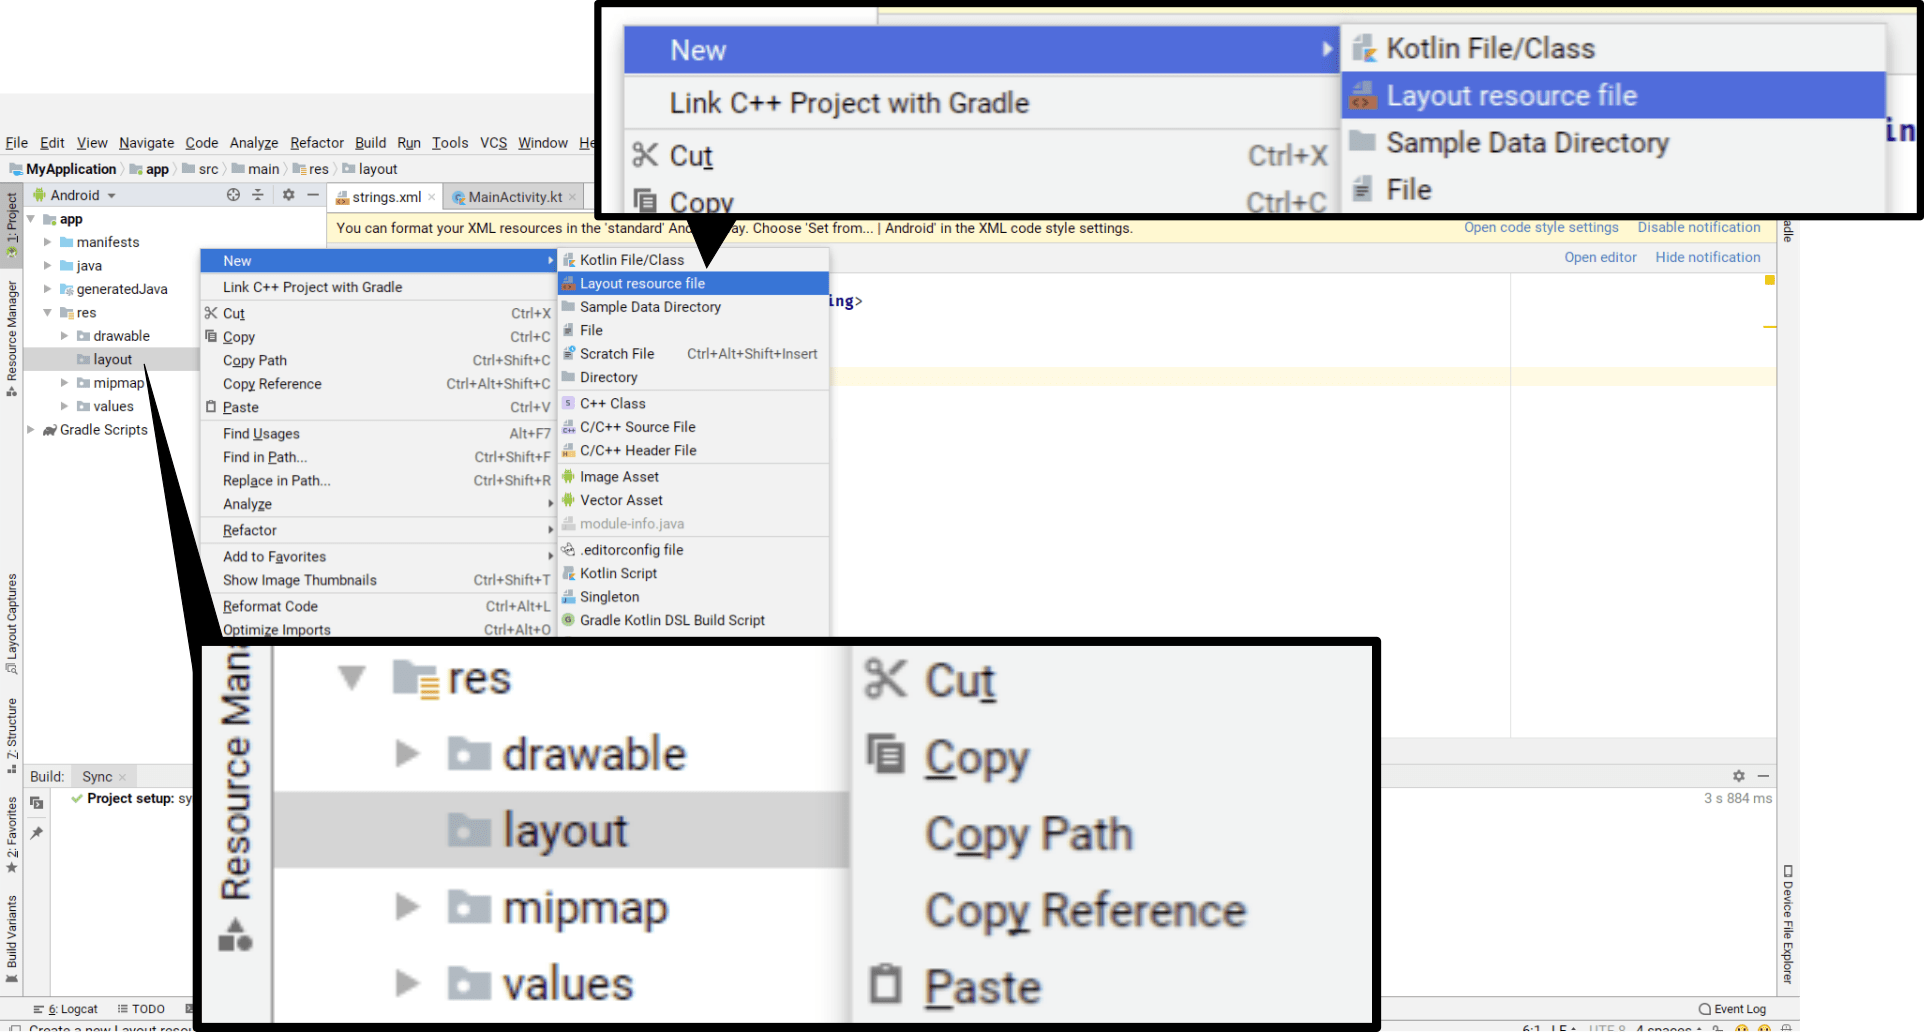Image resolution: width=1924 pixels, height=1032 pixels.
Task: Expand the generatedJava folder
Action: click(x=47, y=289)
